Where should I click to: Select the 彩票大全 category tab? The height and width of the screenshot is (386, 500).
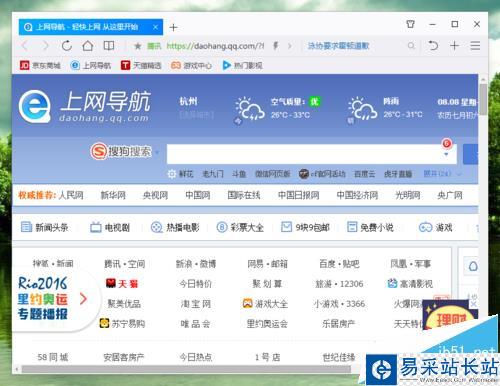coord(240,227)
